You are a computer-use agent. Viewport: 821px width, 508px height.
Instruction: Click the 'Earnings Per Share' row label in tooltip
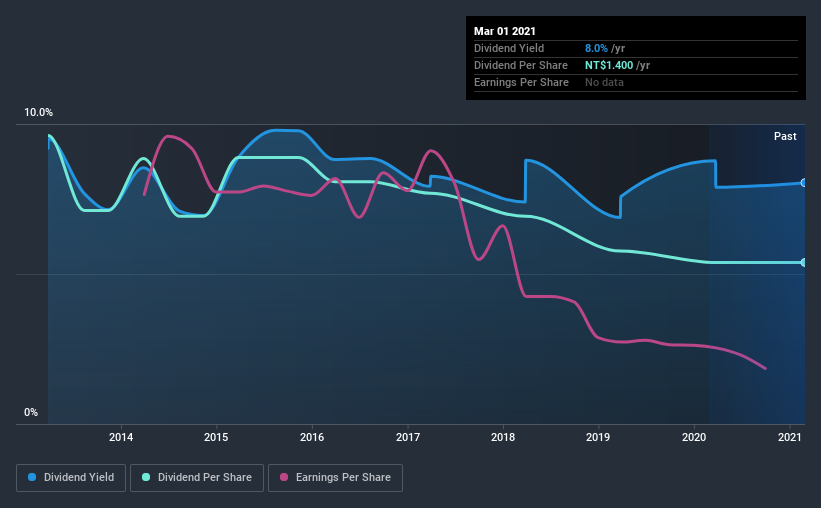(521, 82)
